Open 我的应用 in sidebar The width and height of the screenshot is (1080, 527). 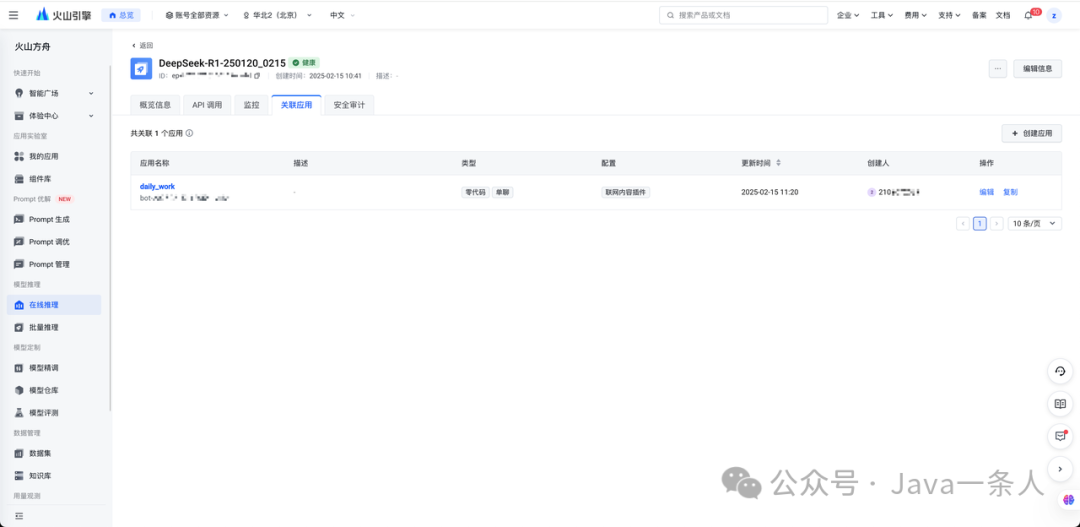click(x=54, y=156)
